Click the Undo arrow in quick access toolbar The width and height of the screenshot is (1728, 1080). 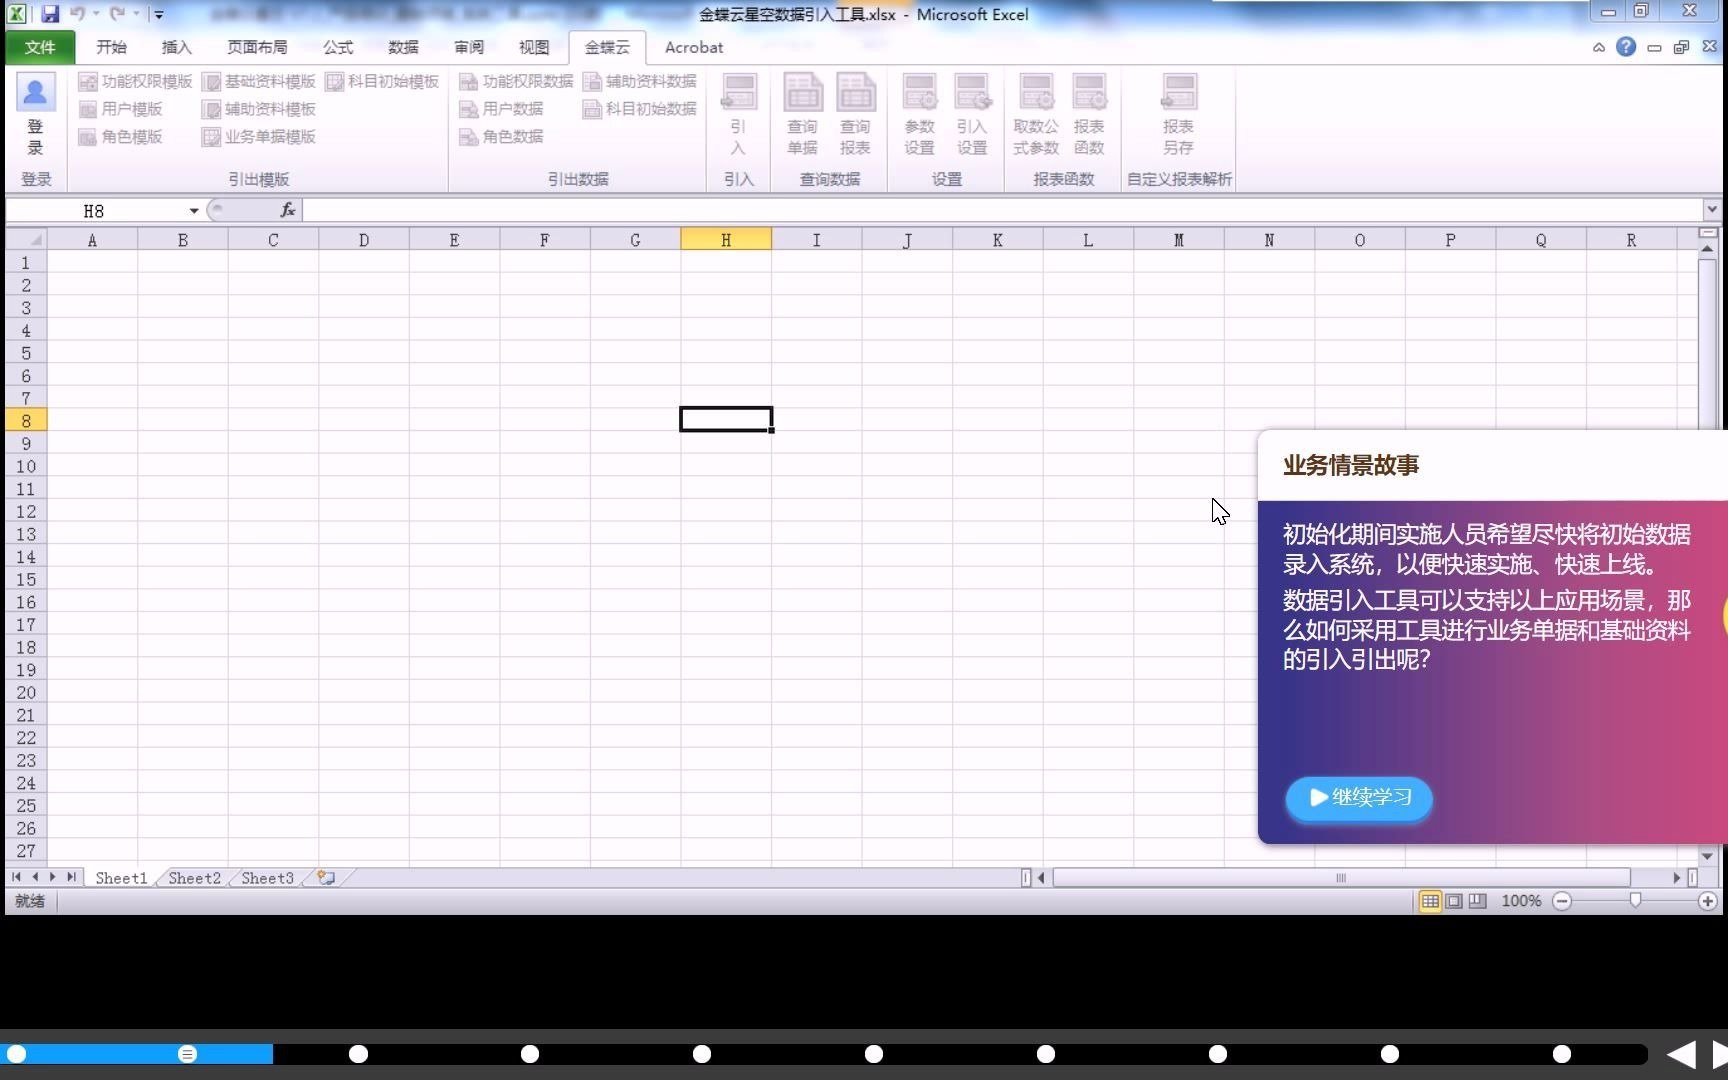pyautogui.click(x=76, y=14)
